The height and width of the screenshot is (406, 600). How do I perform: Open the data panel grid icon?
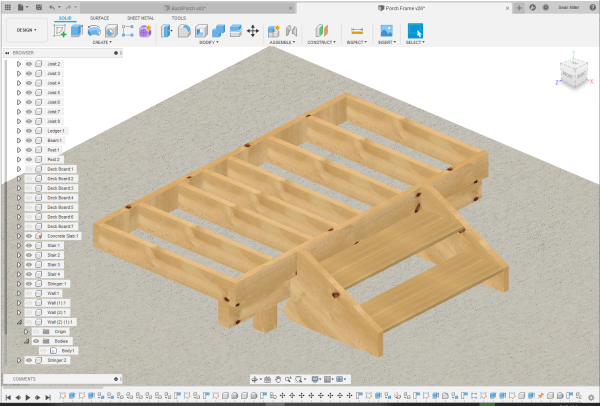click(8, 7)
